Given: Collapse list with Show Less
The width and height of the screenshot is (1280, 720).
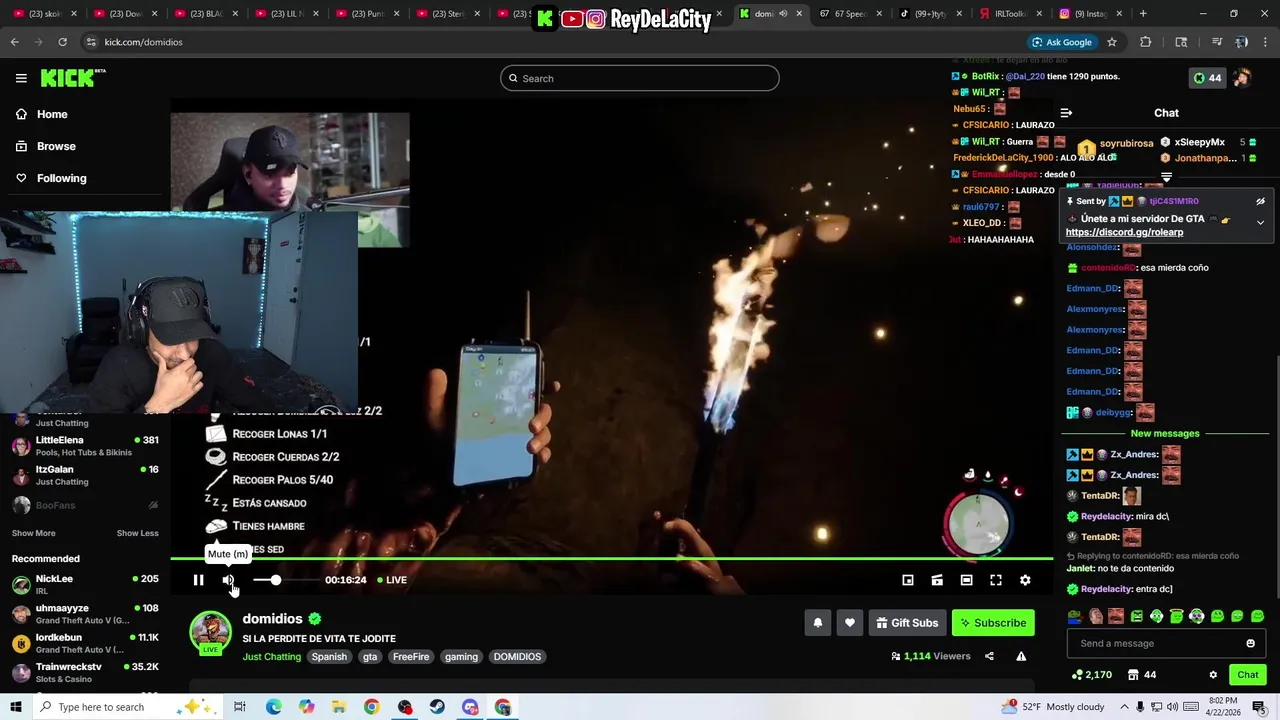Looking at the screenshot, I should click(x=137, y=533).
